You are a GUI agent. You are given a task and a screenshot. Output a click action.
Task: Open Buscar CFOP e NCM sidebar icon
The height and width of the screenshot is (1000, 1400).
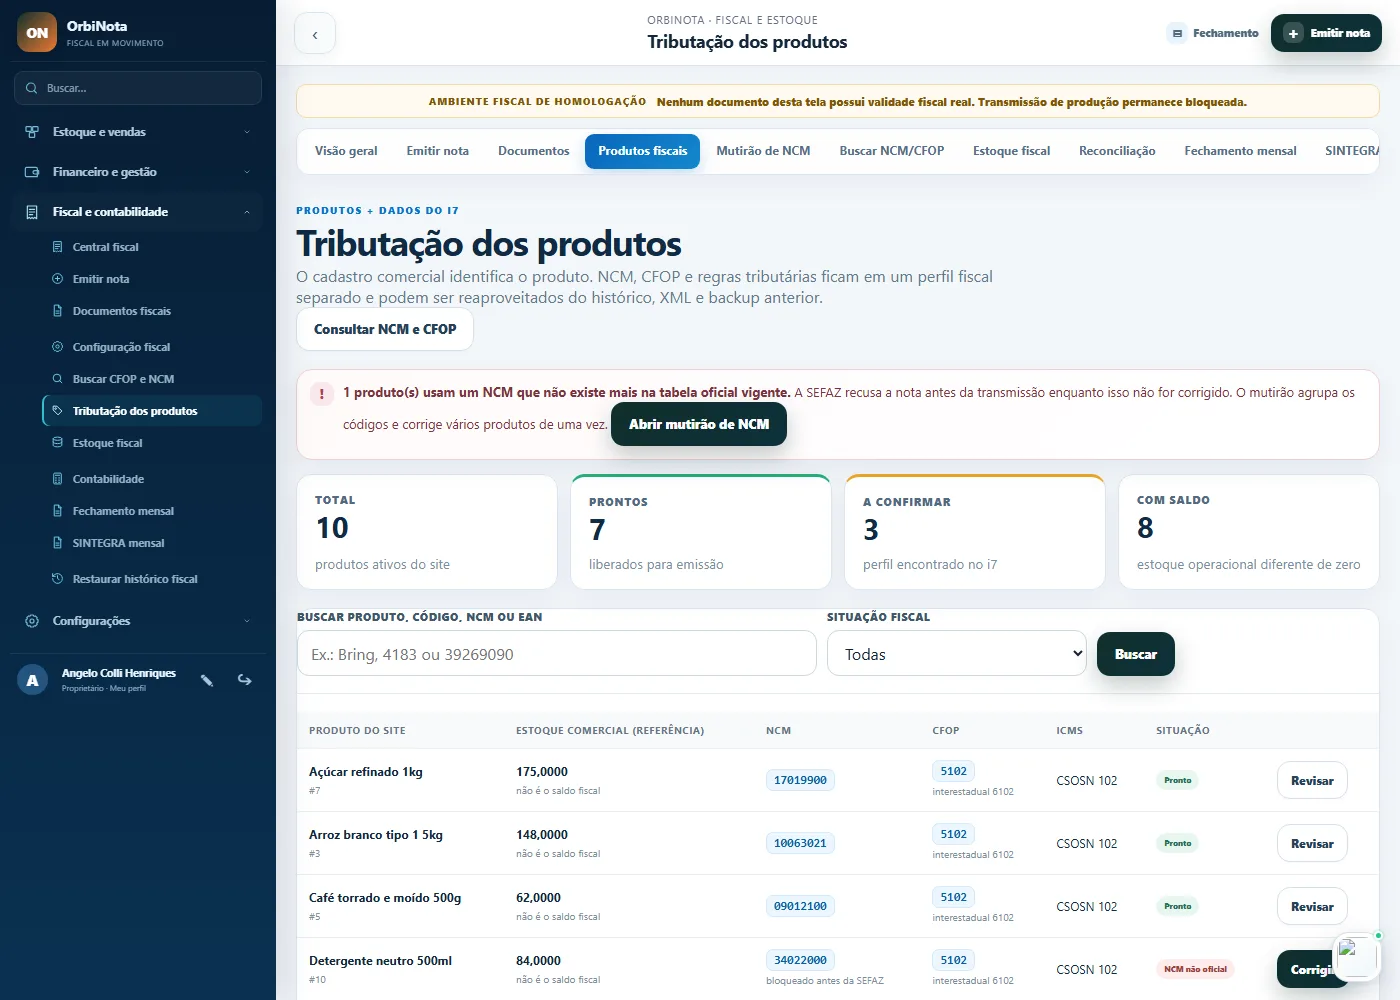pos(57,379)
